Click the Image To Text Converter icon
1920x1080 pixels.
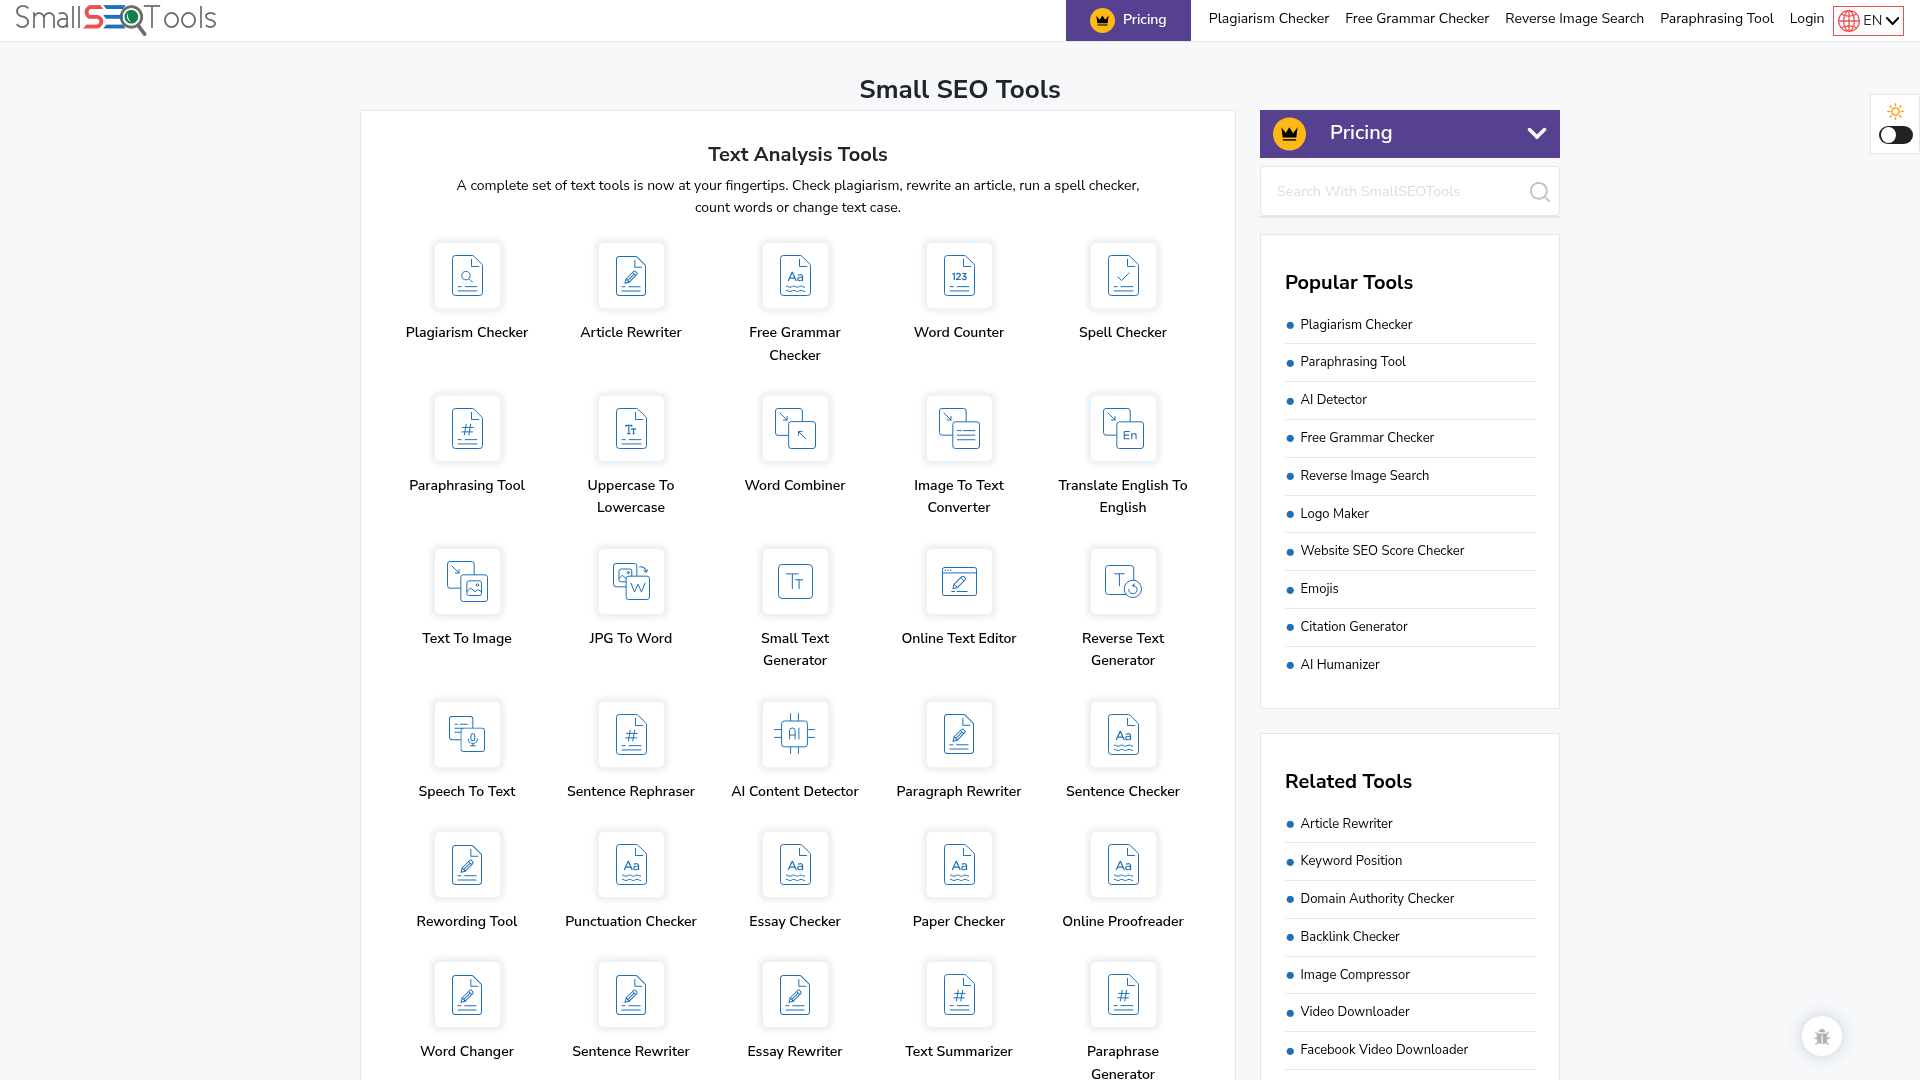(958, 429)
